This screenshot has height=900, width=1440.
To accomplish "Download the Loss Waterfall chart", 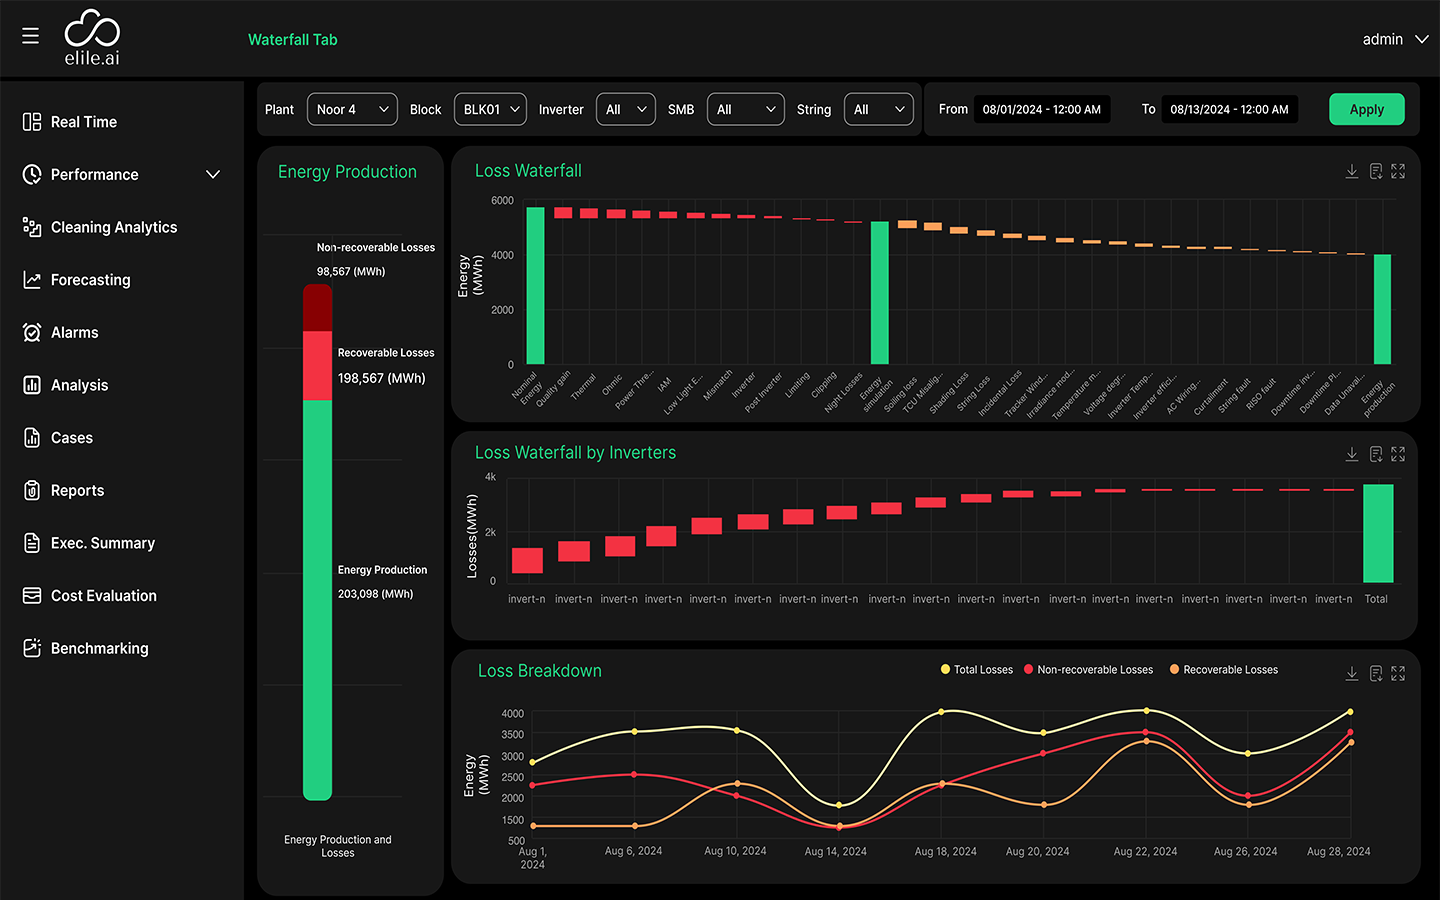I will pyautogui.click(x=1352, y=172).
